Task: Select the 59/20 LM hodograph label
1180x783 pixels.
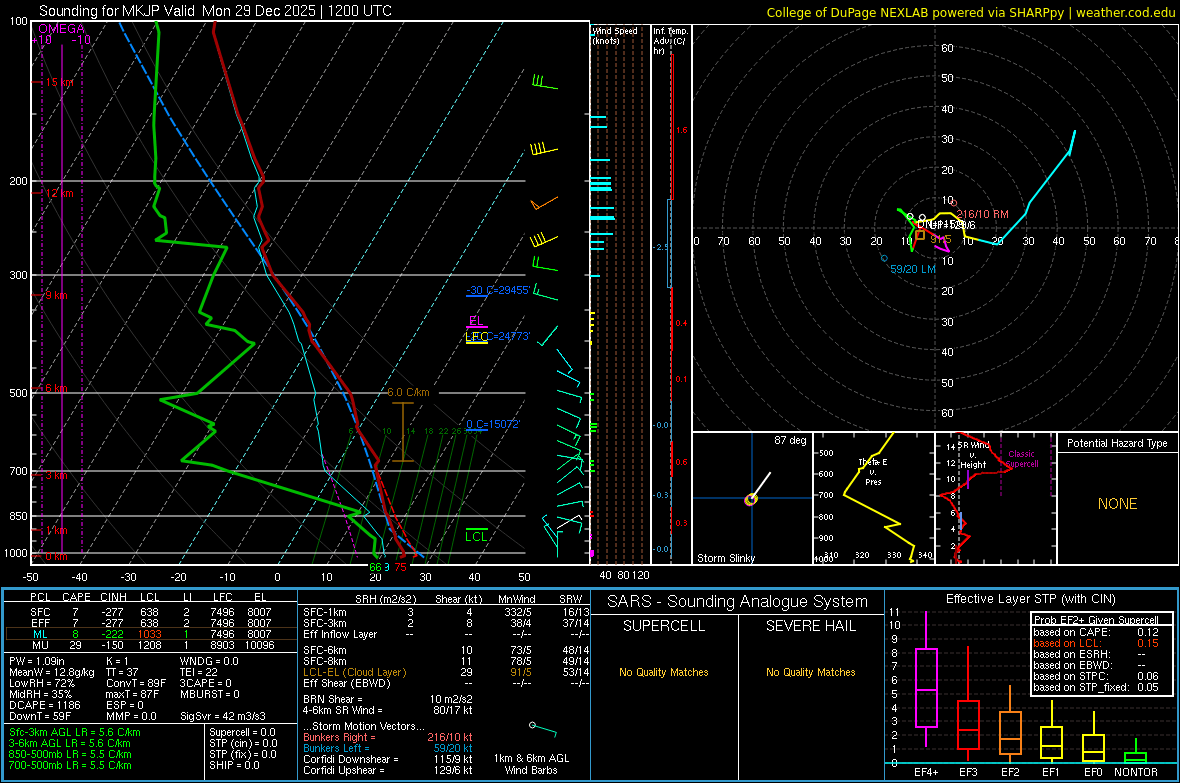Action: (913, 269)
